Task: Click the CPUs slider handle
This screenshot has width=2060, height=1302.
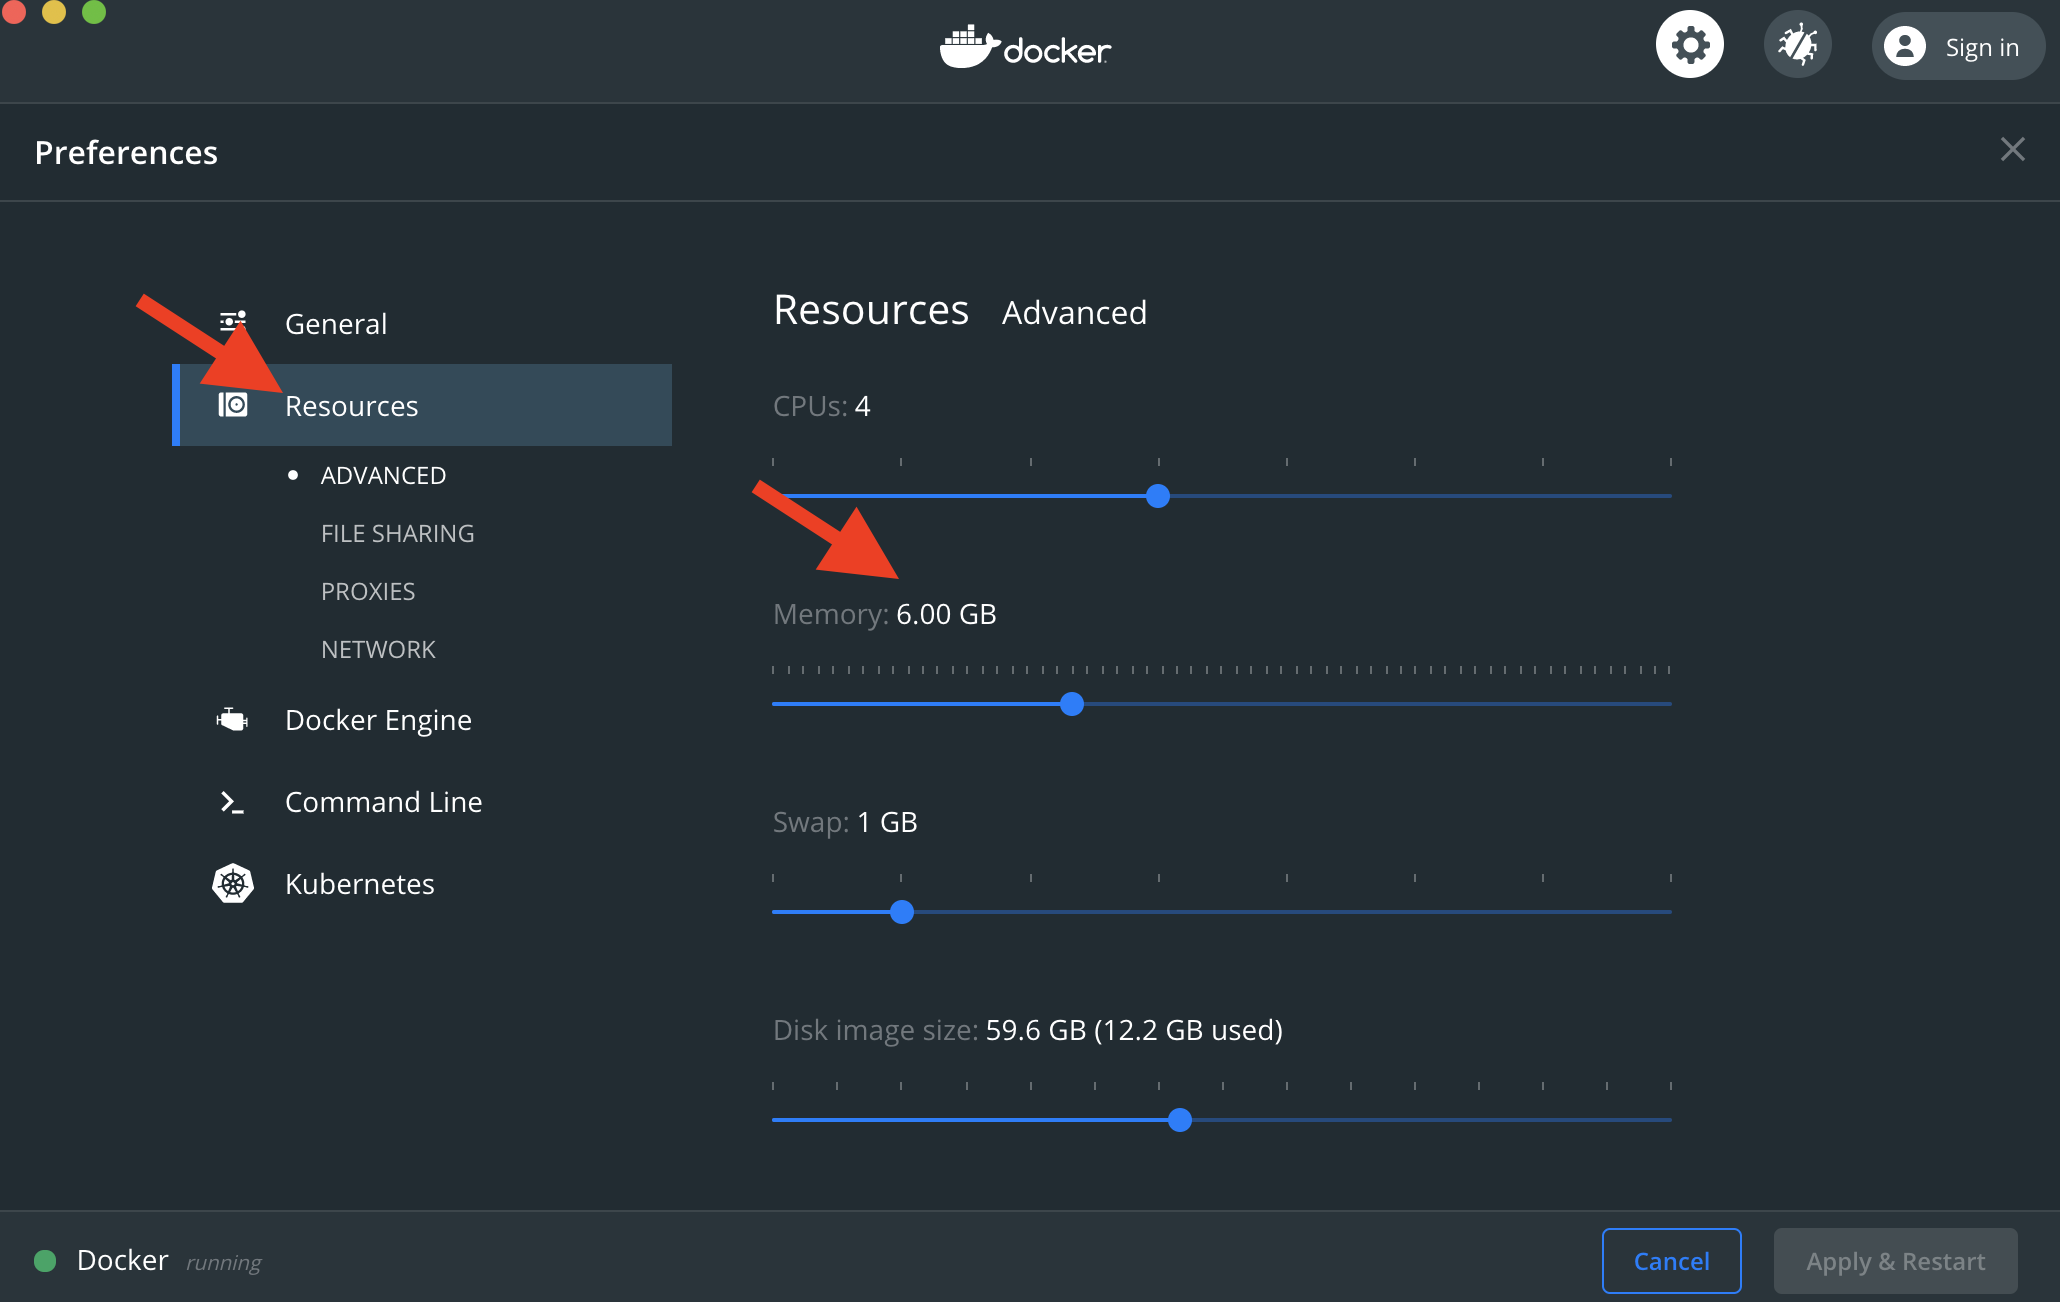Action: point(1158,496)
